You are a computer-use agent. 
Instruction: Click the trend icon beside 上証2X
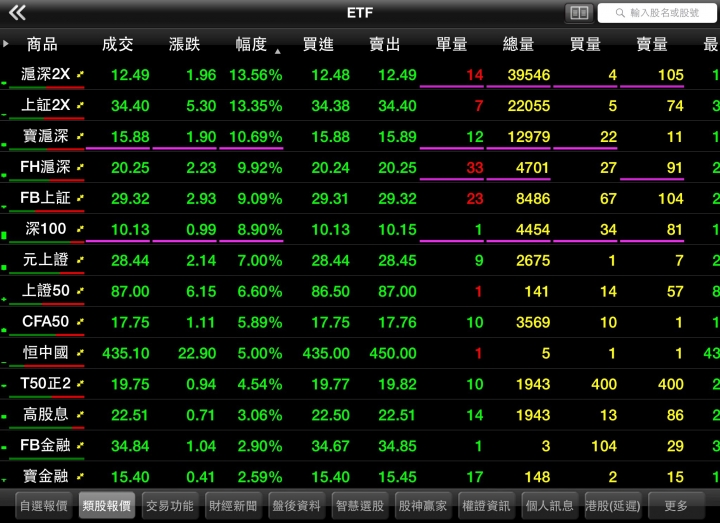(80, 105)
